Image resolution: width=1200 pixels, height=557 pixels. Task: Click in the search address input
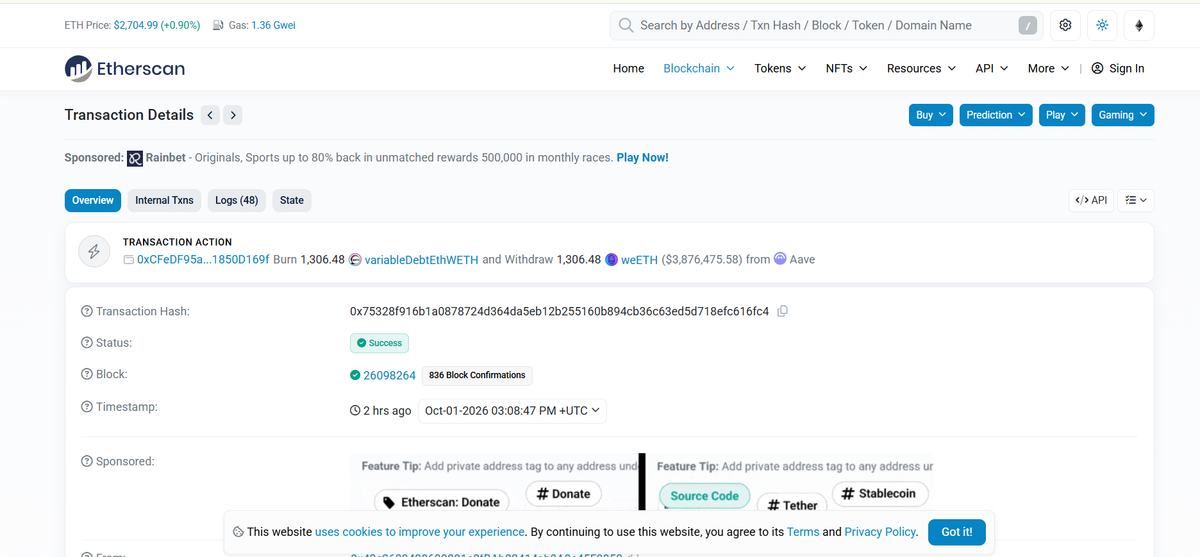click(825, 25)
